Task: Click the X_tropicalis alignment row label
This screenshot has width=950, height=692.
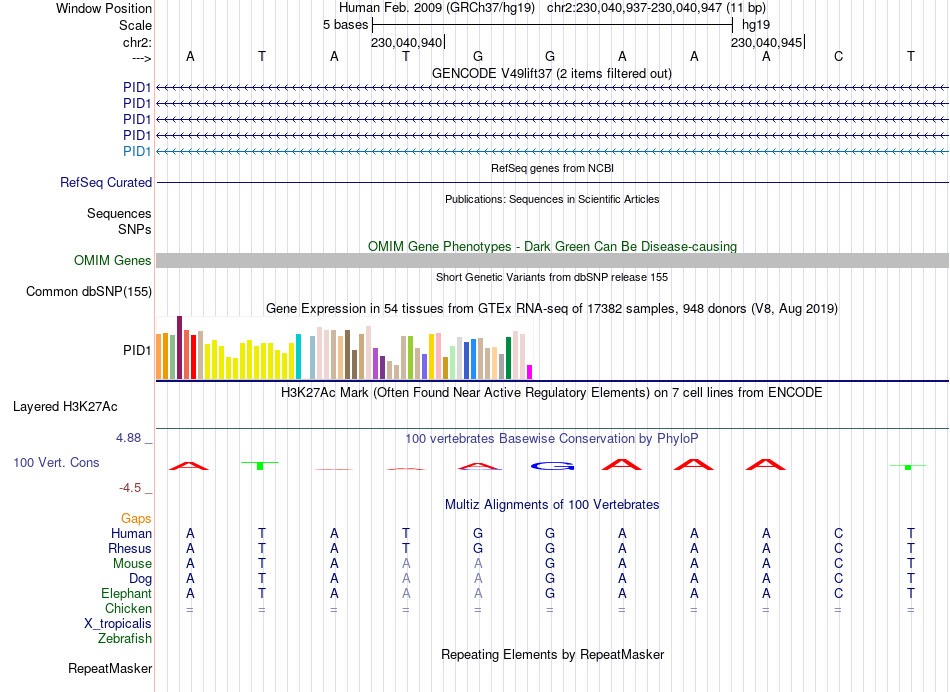Action: [x=118, y=624]
